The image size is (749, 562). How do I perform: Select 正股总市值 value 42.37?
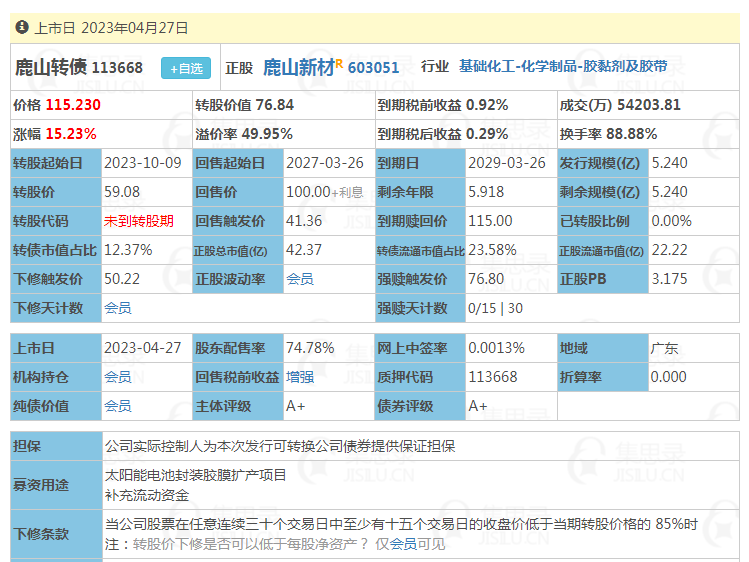tap(304, 250)
